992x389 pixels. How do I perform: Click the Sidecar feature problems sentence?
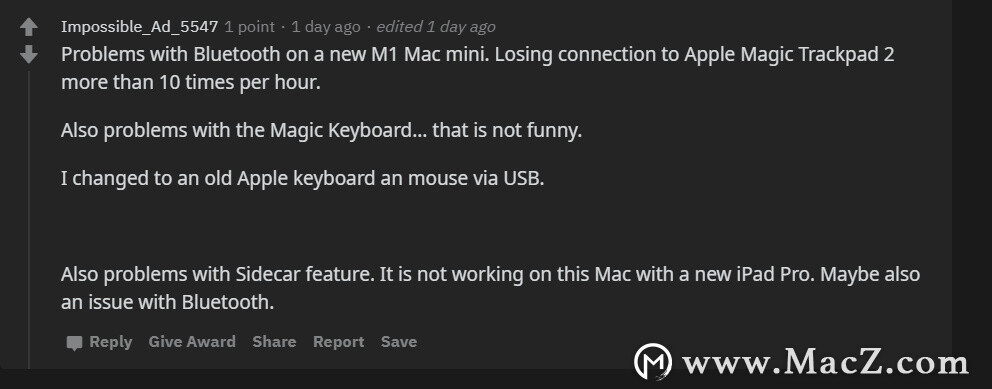click(x=490, y=288)
